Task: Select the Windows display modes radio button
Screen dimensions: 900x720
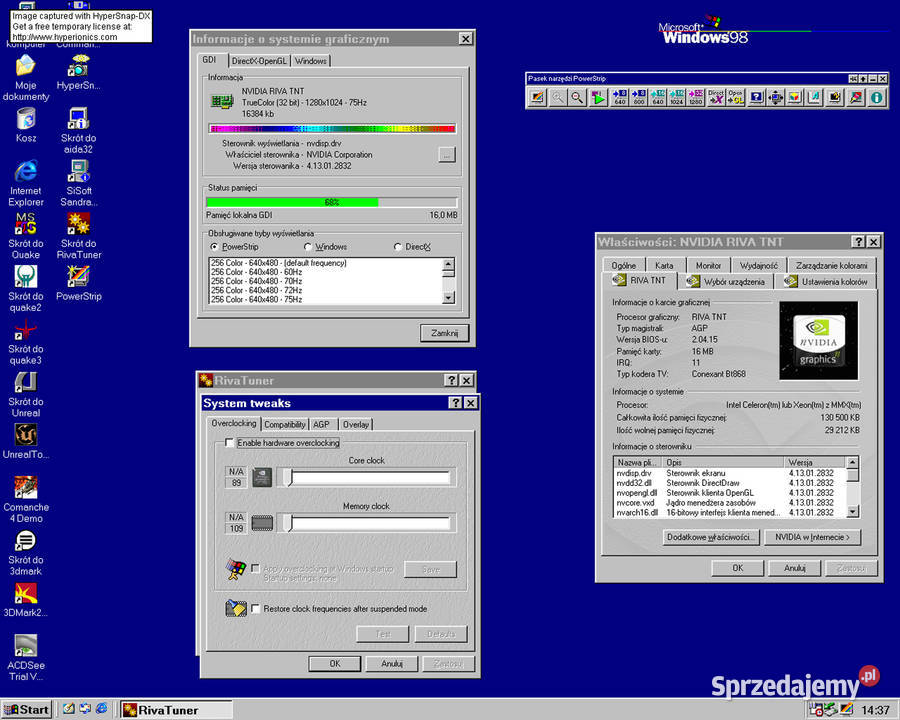Action: pyautogui.click(x=308, y=247)
